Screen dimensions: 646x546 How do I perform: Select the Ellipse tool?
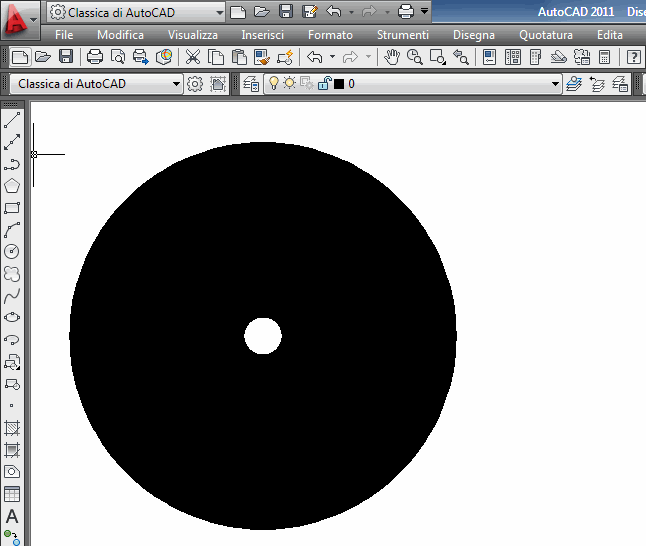(x=12, y=318)
